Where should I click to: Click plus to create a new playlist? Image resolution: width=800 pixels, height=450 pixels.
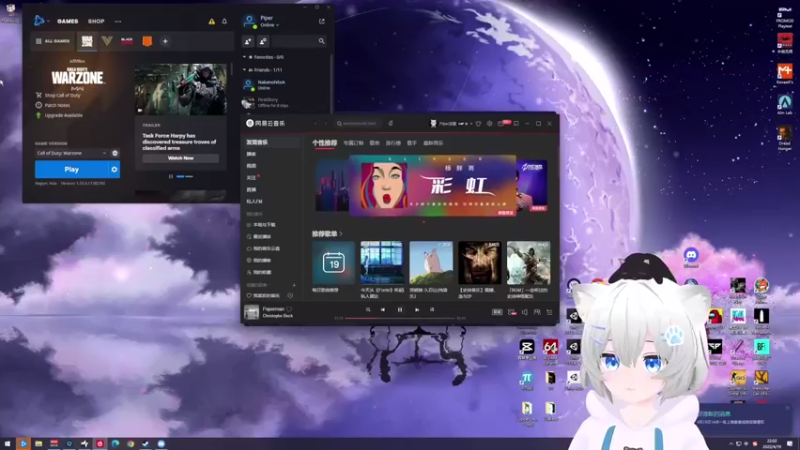pos(294,285)
